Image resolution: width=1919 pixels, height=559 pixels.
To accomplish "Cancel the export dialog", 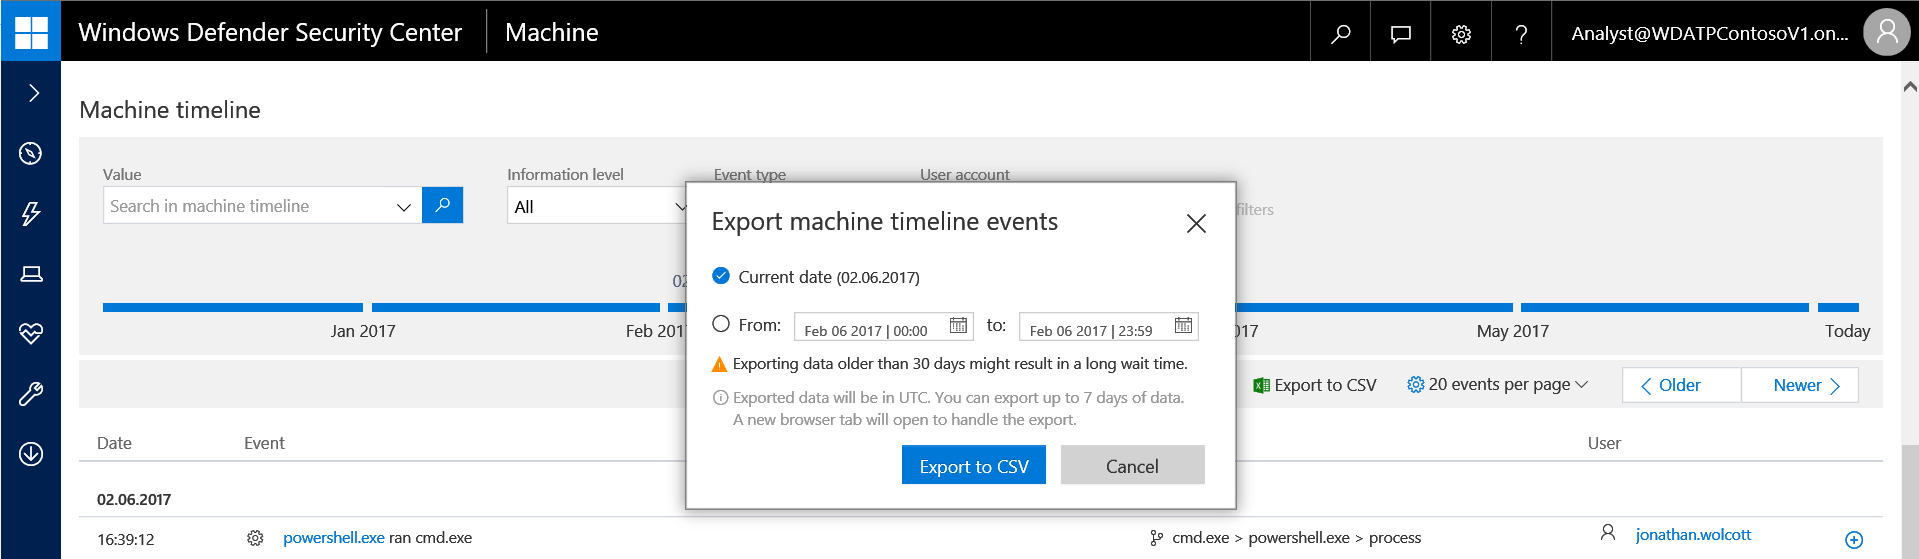I will click(1132, 466).
